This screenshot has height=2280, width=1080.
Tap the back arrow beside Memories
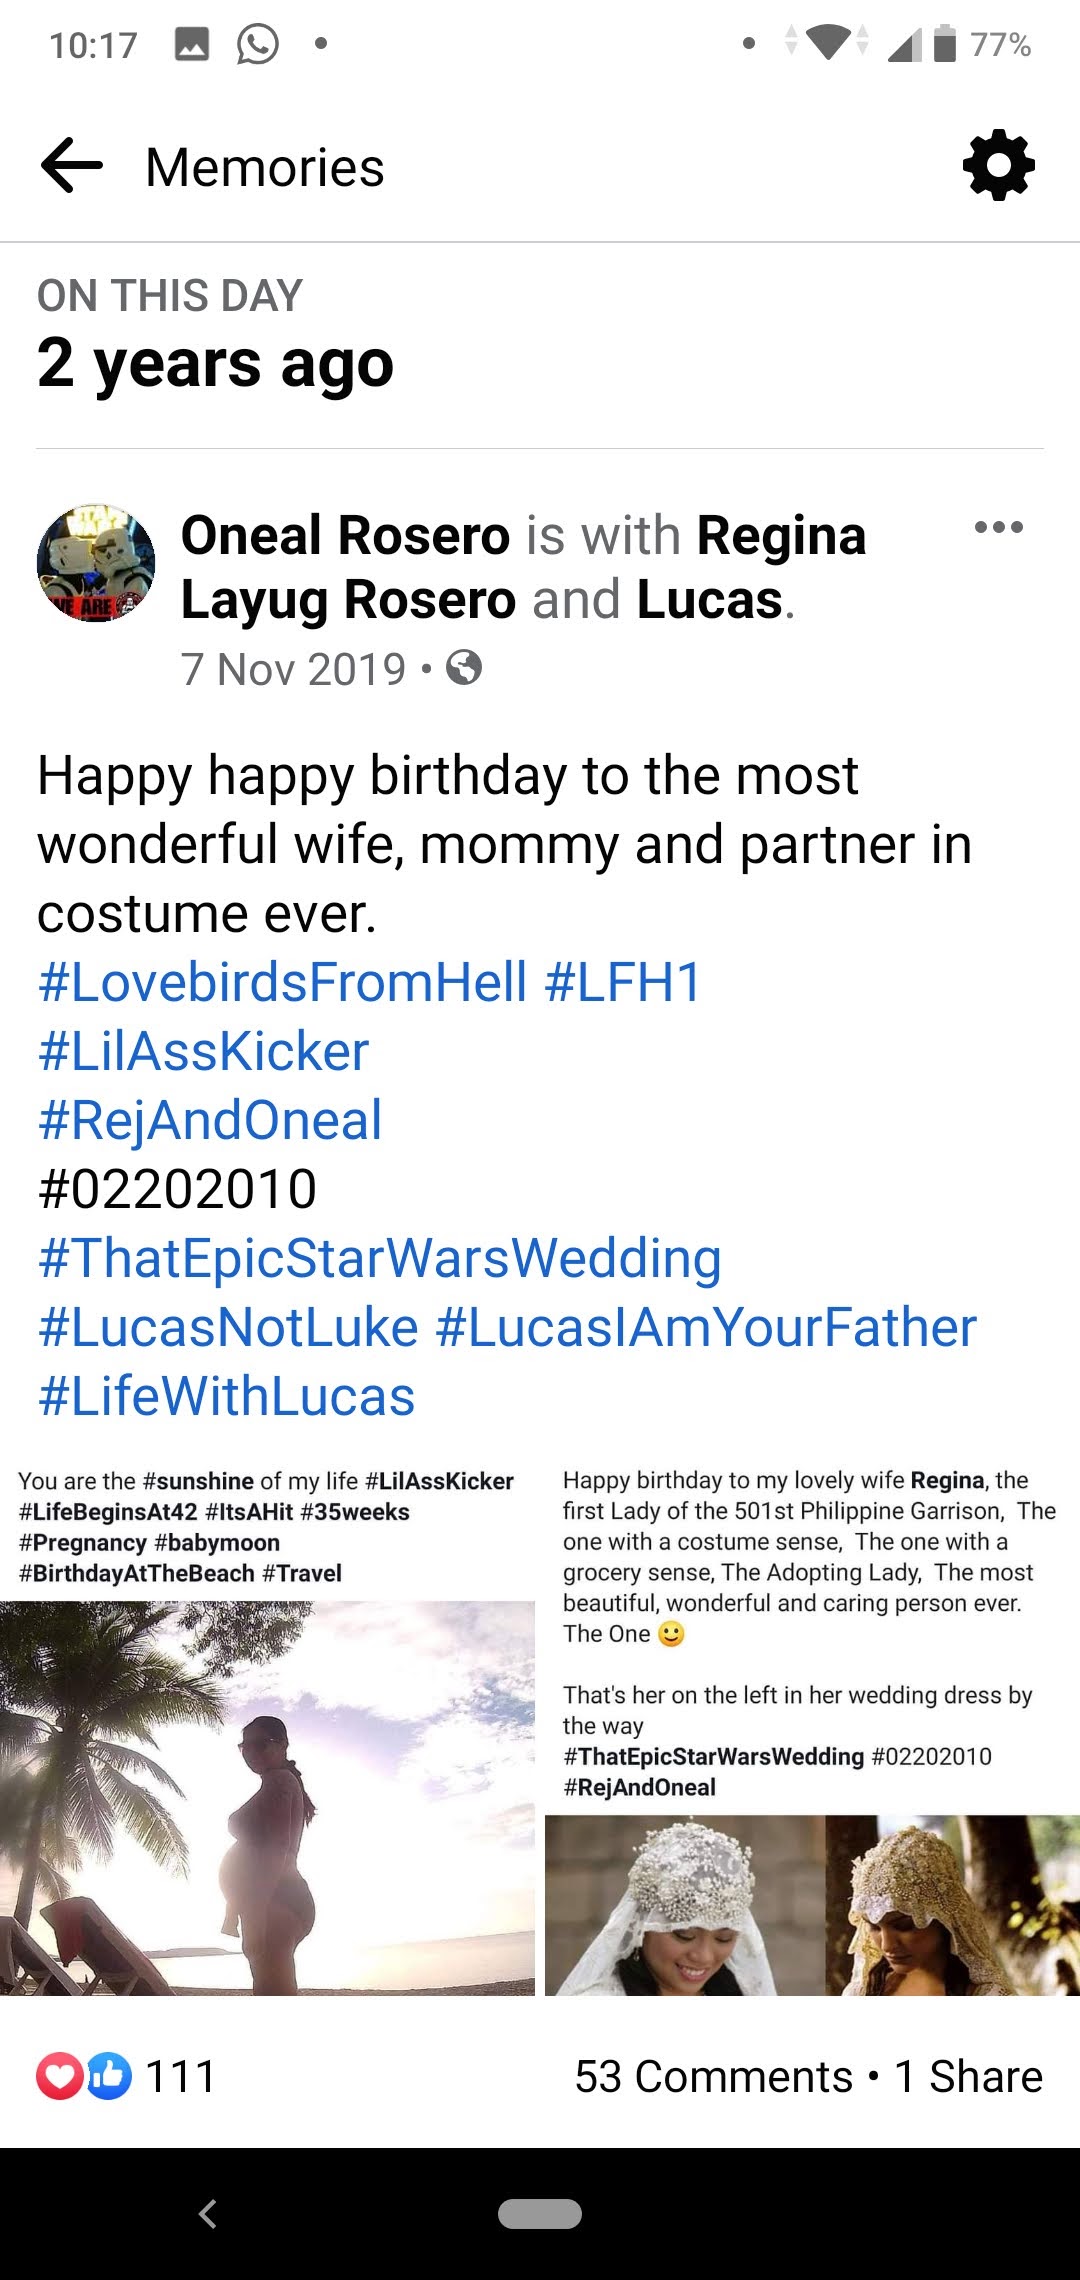[x=72, y=165]
